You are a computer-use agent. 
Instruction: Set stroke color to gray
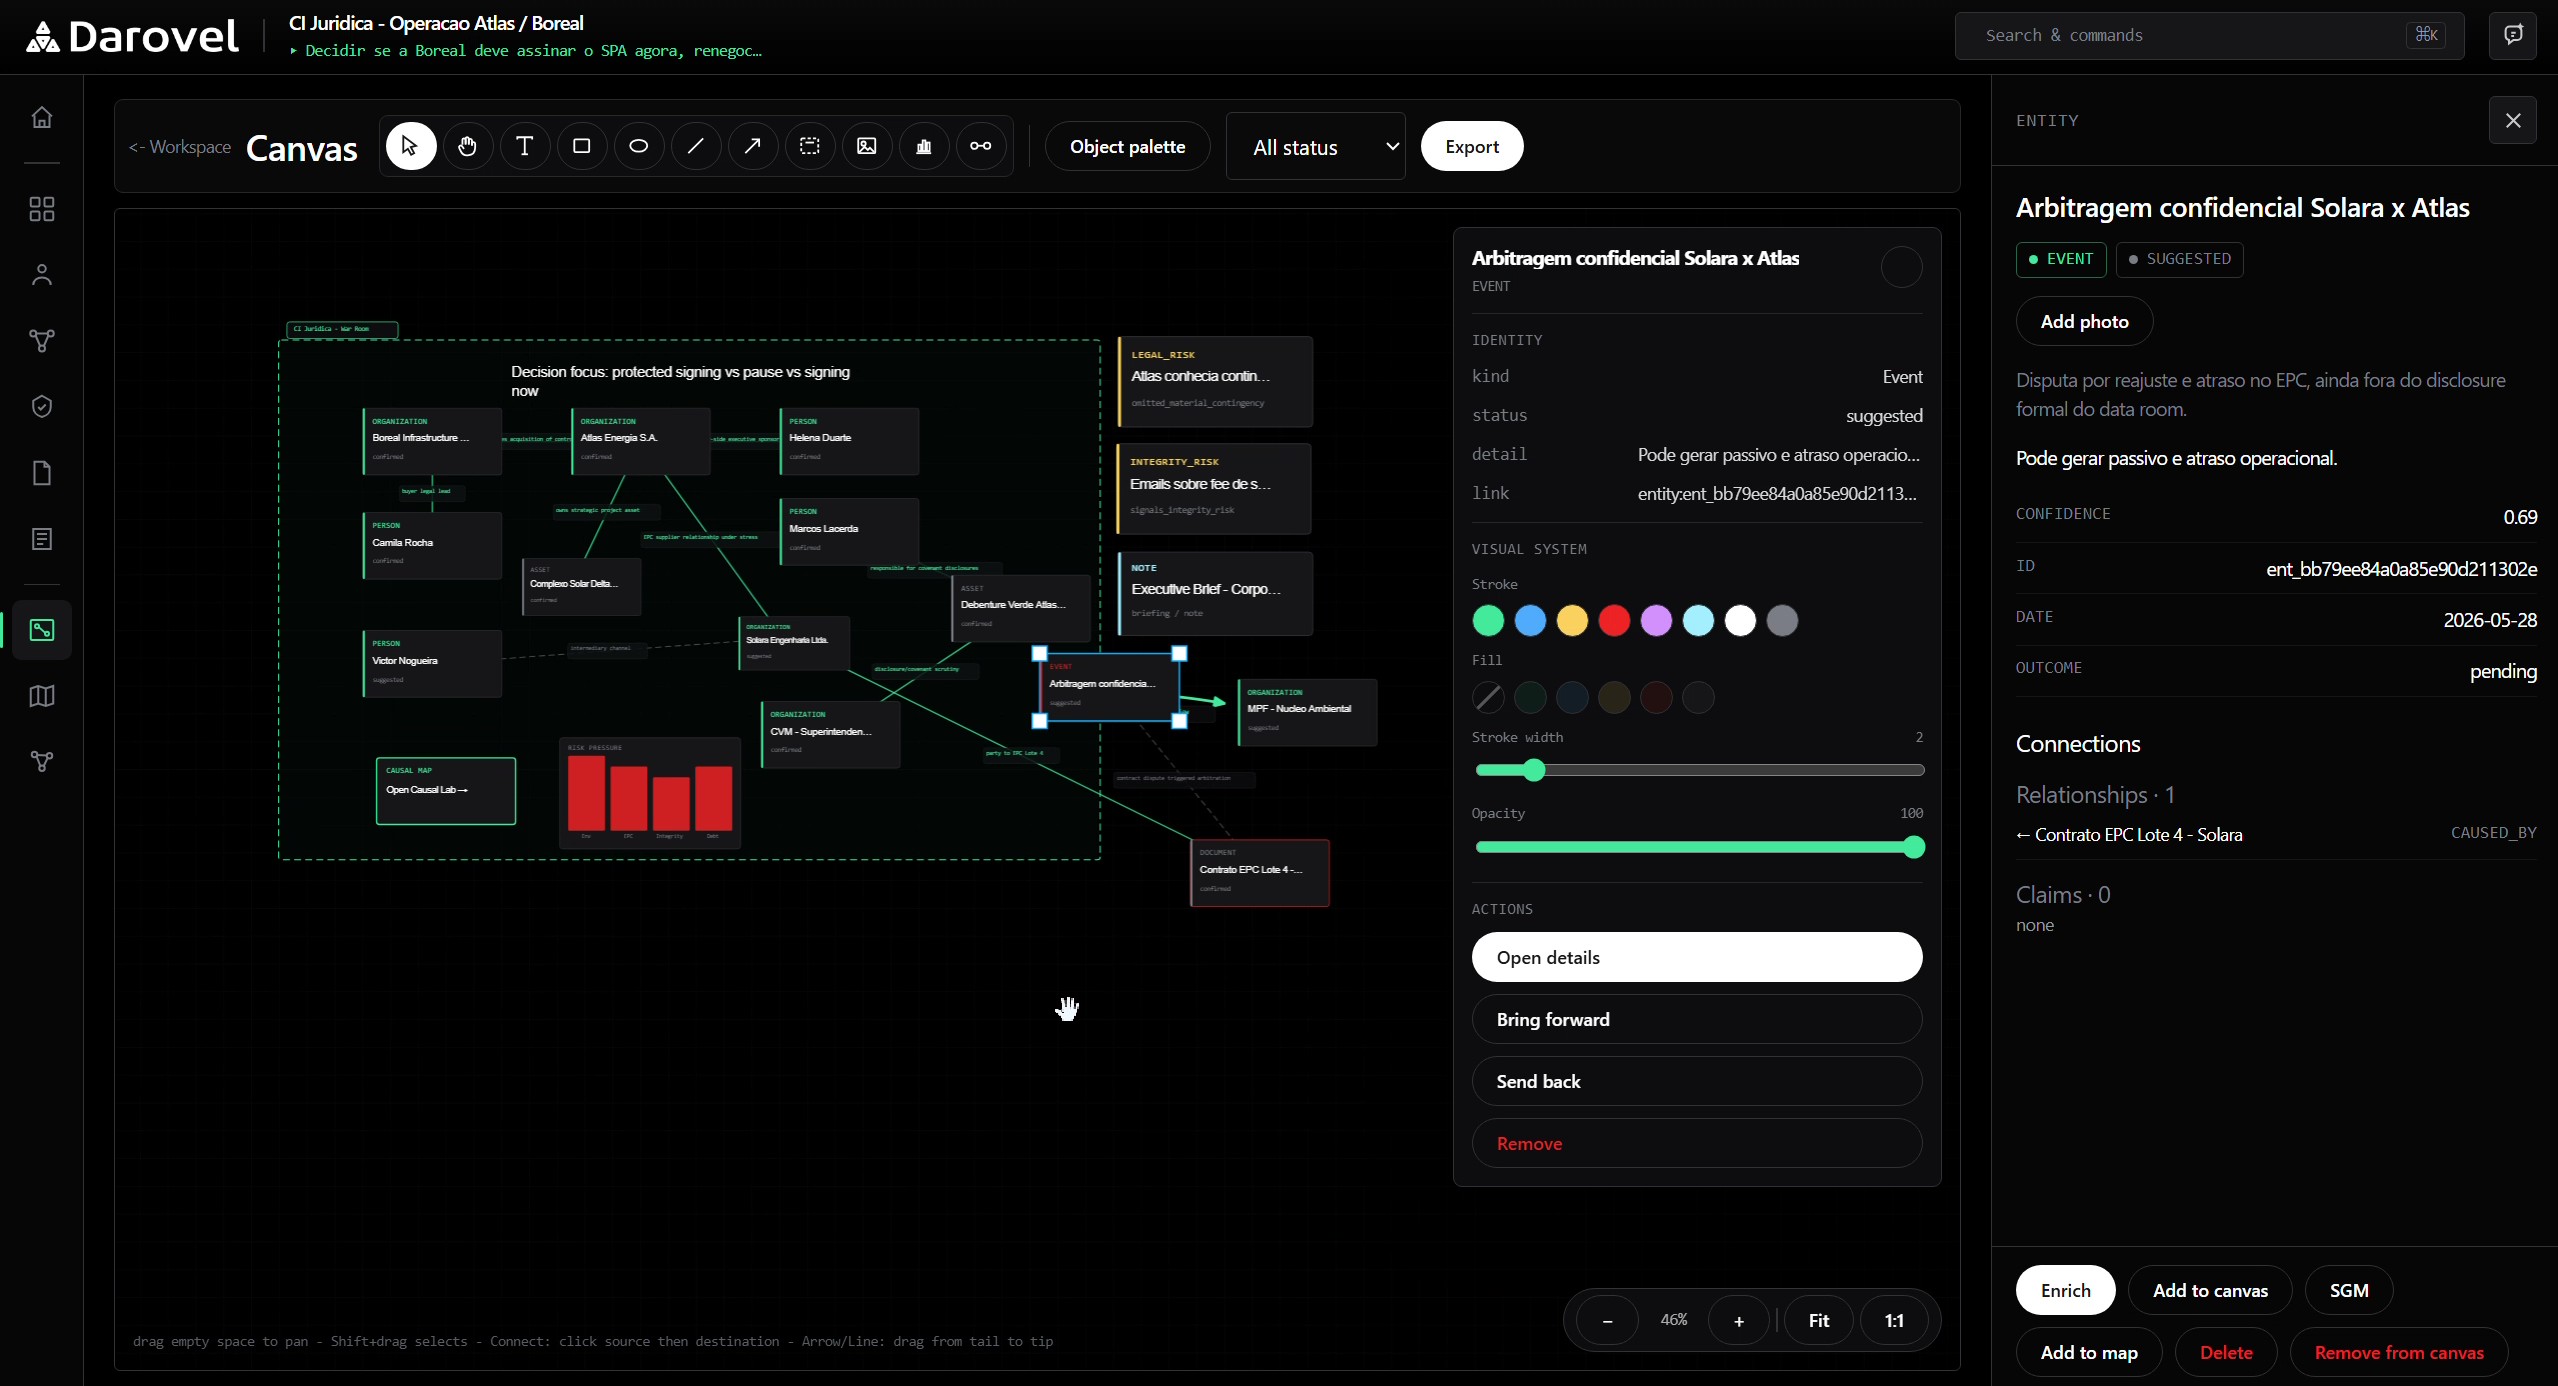coord(1782,621)
